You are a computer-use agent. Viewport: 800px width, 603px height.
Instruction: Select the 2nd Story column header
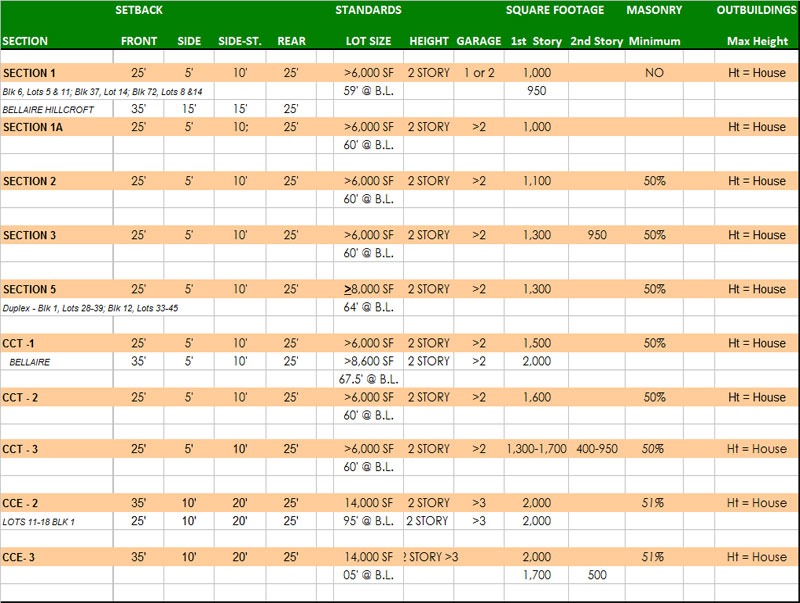coord(596,41)
